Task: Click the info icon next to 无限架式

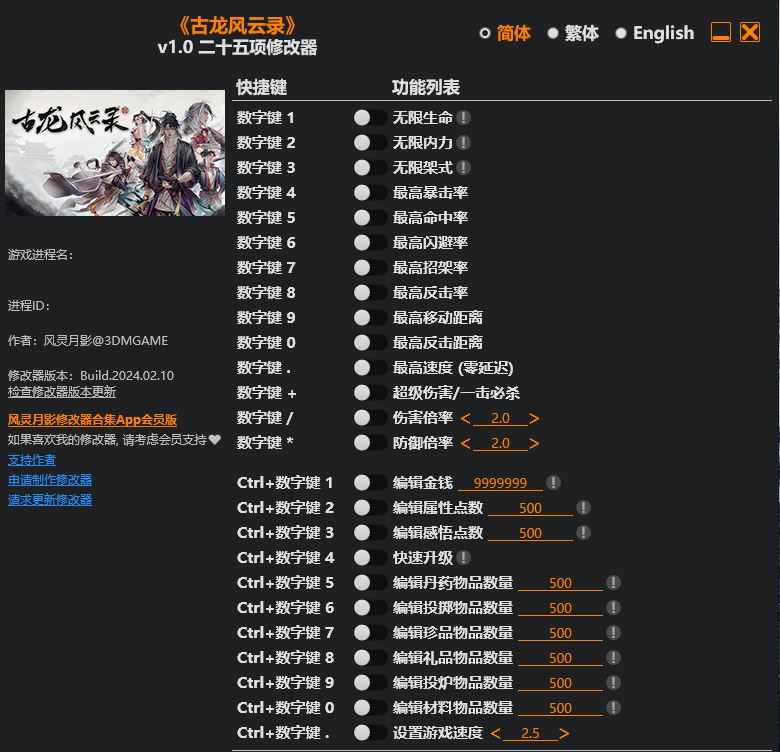Action: pyautogui.click(x=463, y=168)
